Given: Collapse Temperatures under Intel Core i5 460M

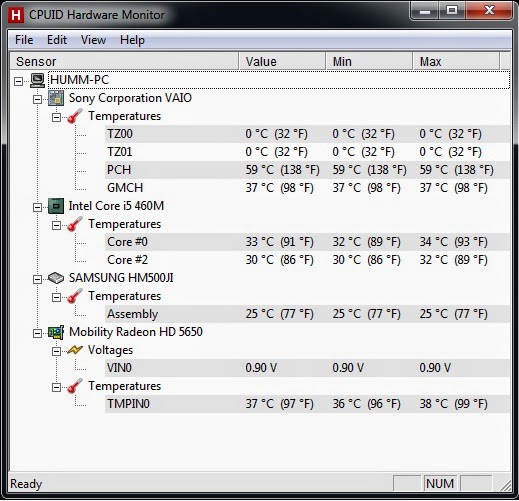Looking at the screenshot, I should tap(56, 225).
